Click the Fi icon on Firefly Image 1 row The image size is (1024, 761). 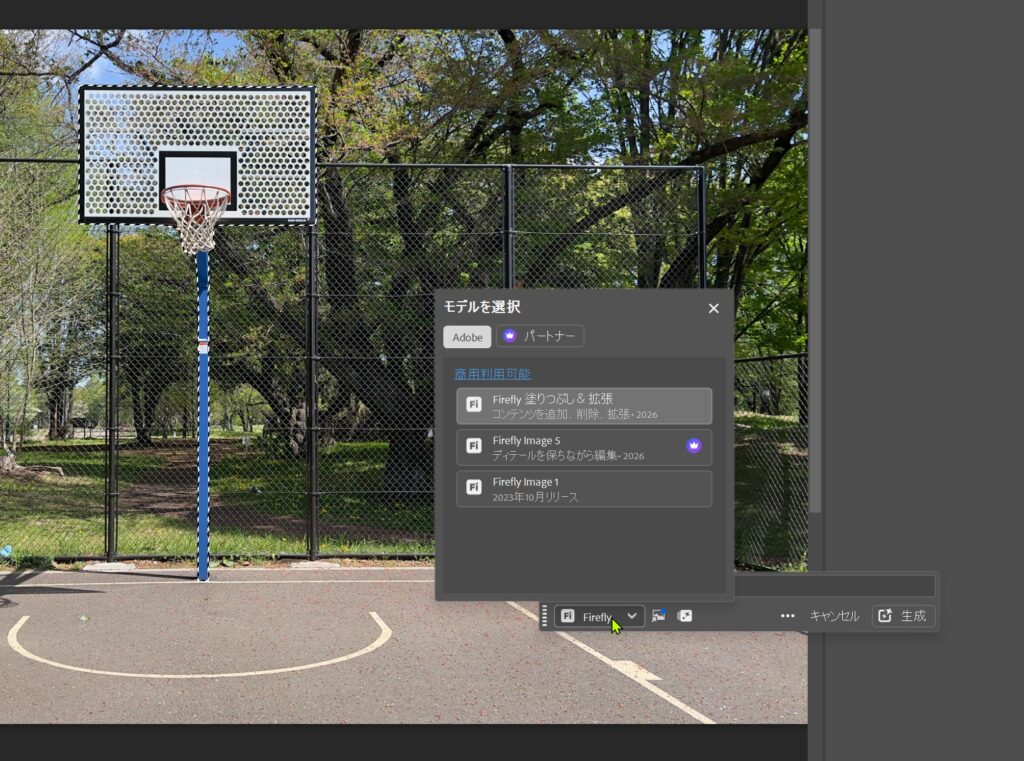coord(474,487)
